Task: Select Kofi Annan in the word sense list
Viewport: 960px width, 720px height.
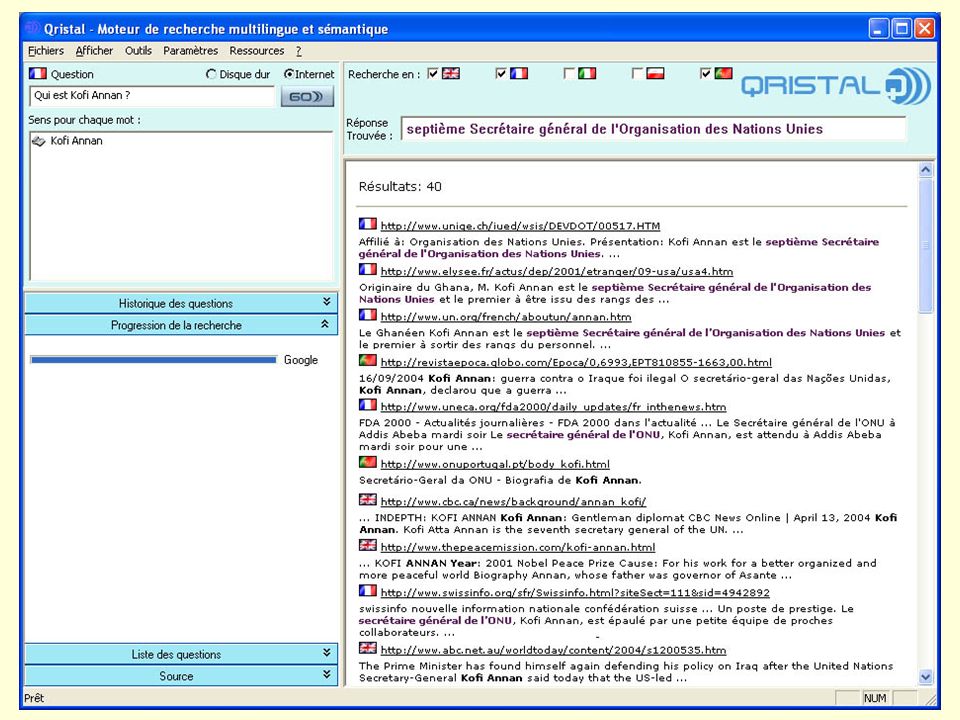Action: tap(77, 141)
